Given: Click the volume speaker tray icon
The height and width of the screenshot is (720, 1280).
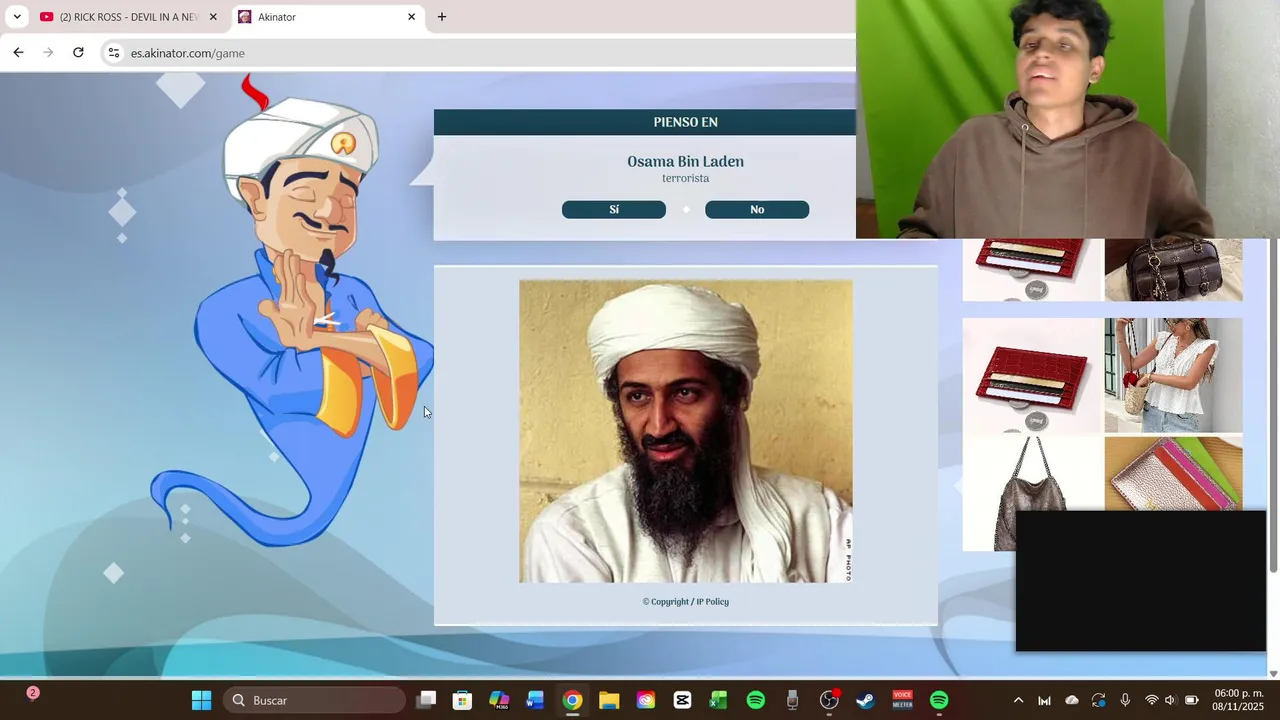Looking at the screenshot, I should pyautogui.click(x=1171, y=700).
